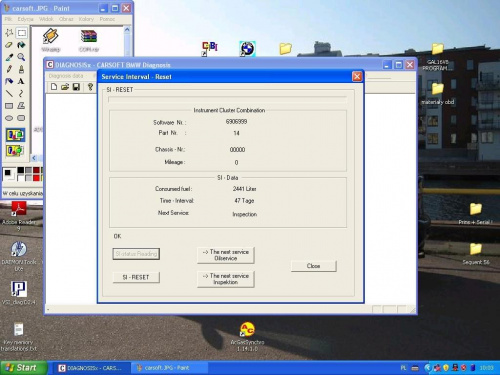Choose the Fill With Color bucket tool

click(x=21, y=45)
